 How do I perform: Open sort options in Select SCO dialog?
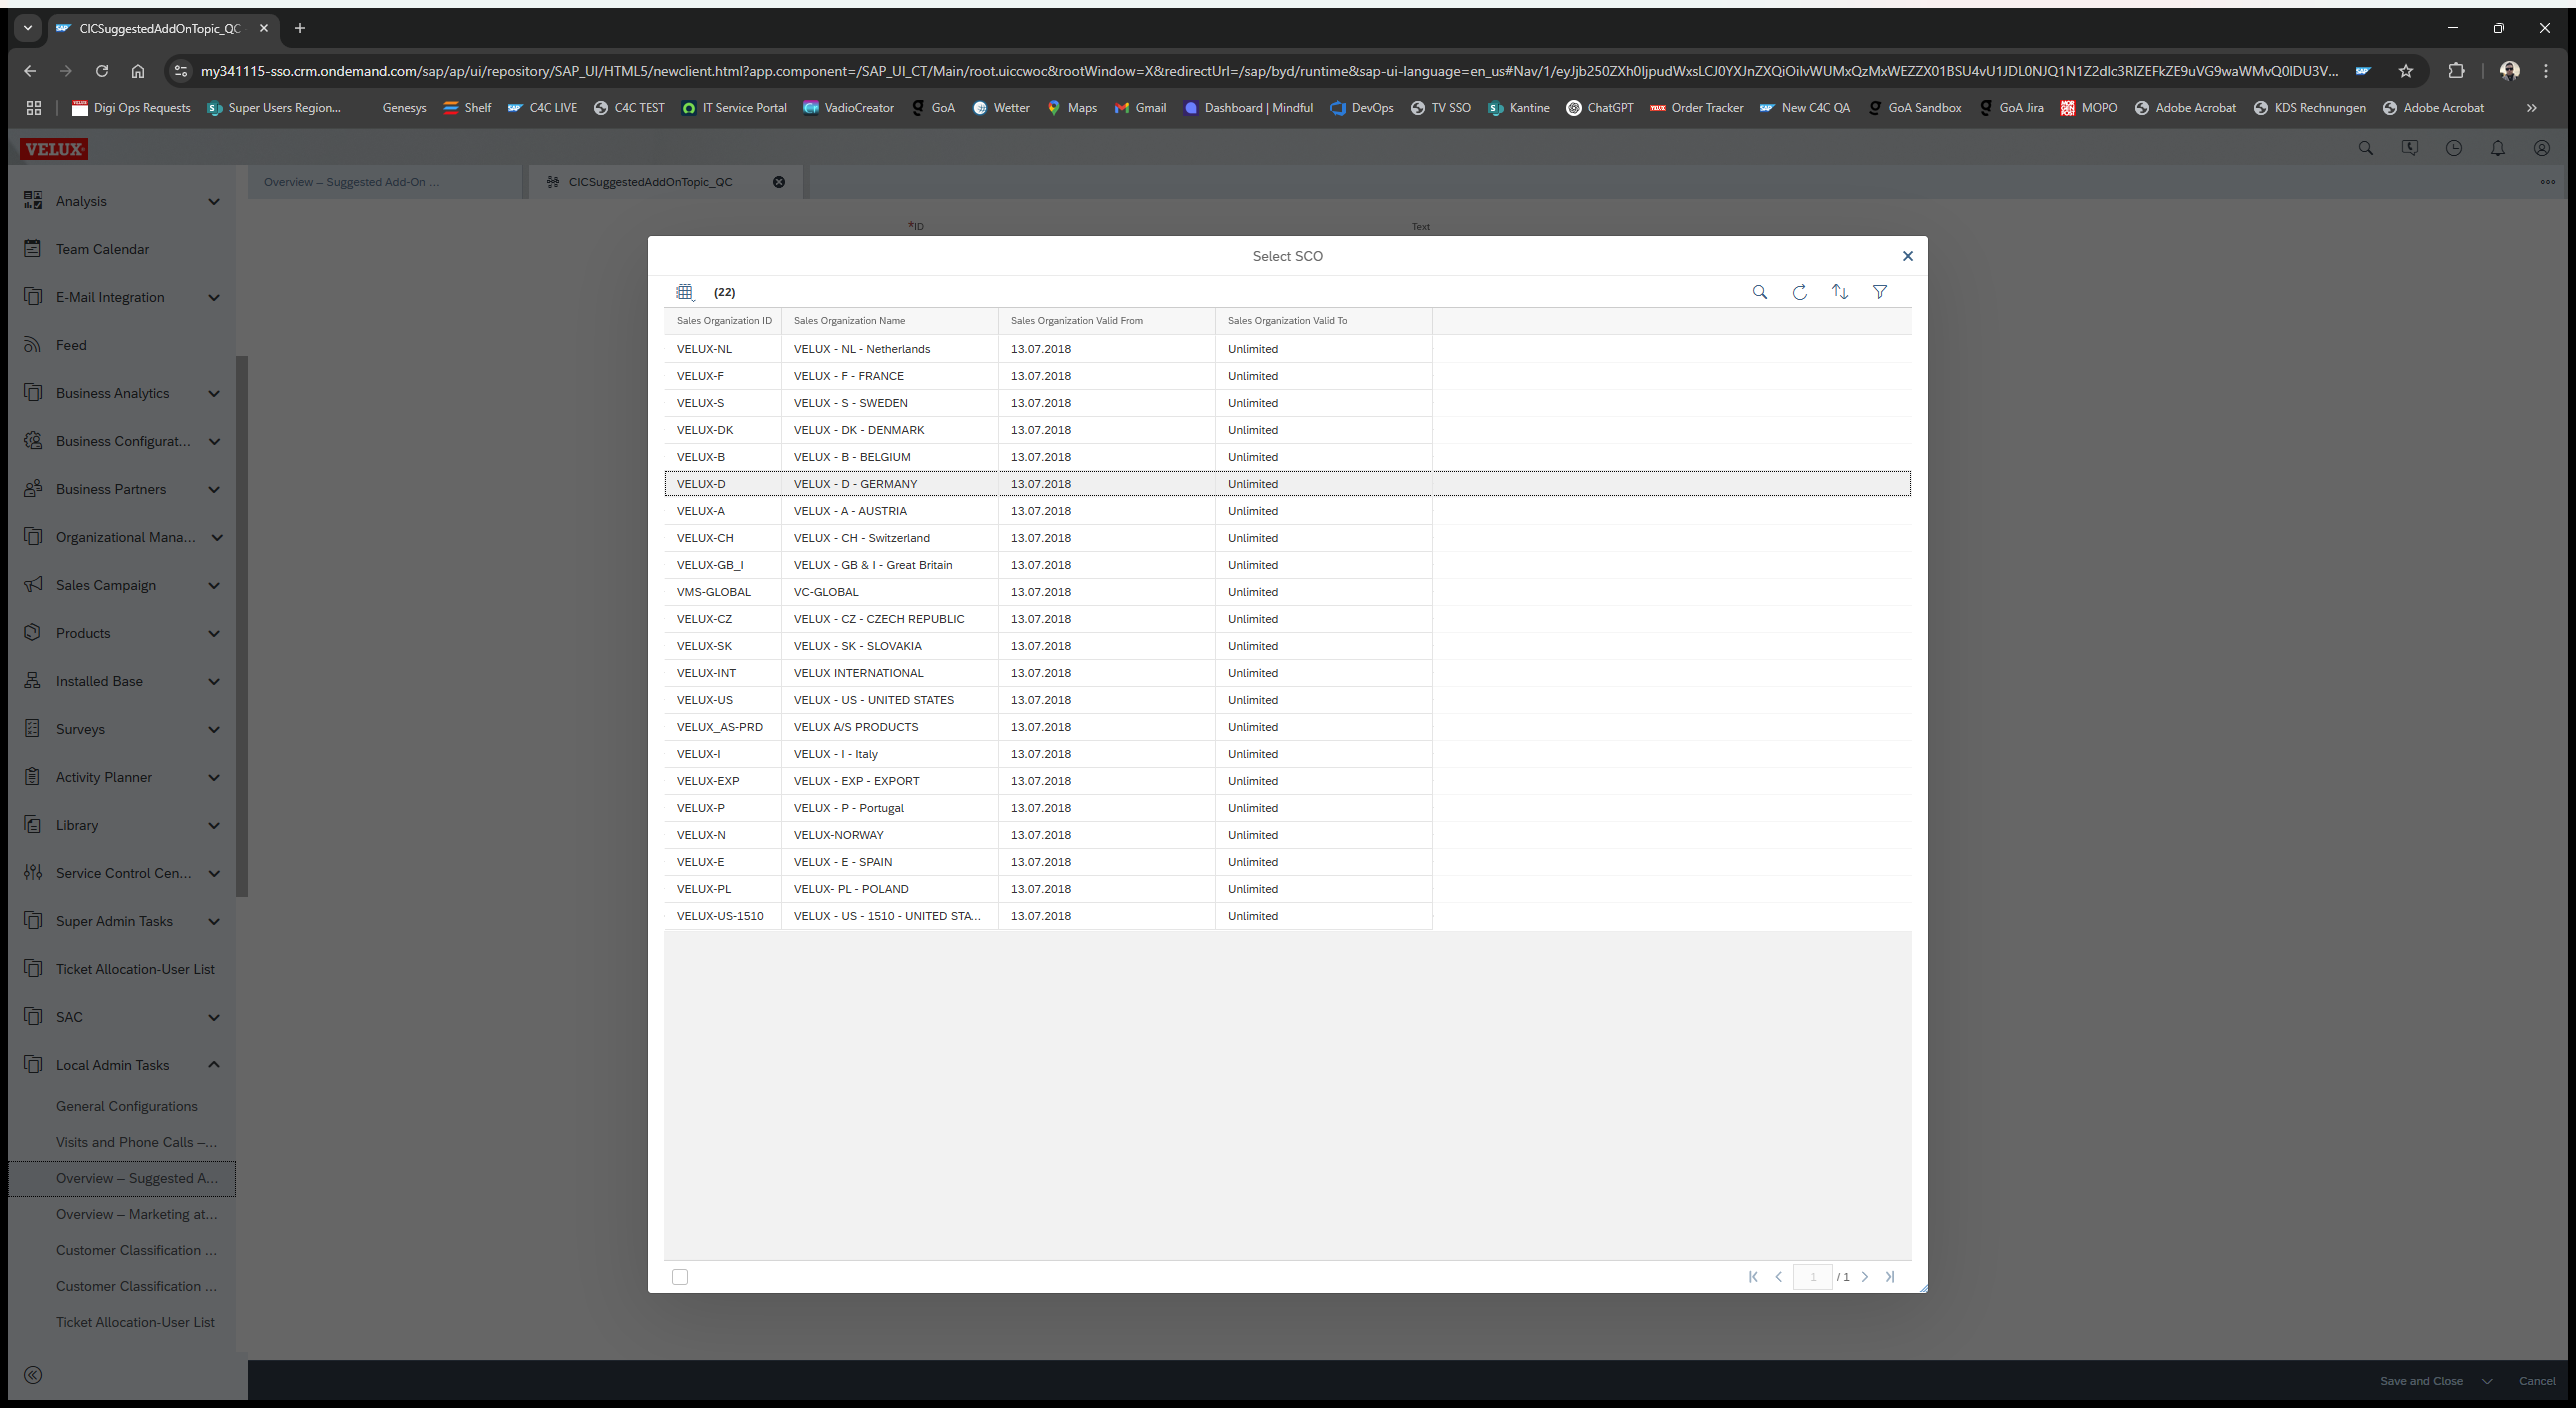tap(1839, 292)
